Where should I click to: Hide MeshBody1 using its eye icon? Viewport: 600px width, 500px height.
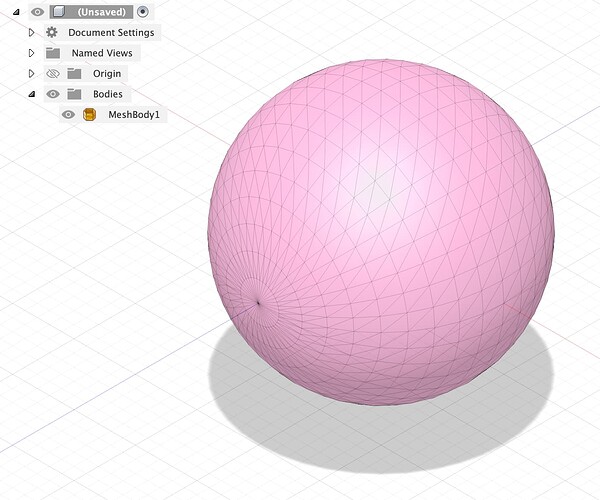coord(68,114)
